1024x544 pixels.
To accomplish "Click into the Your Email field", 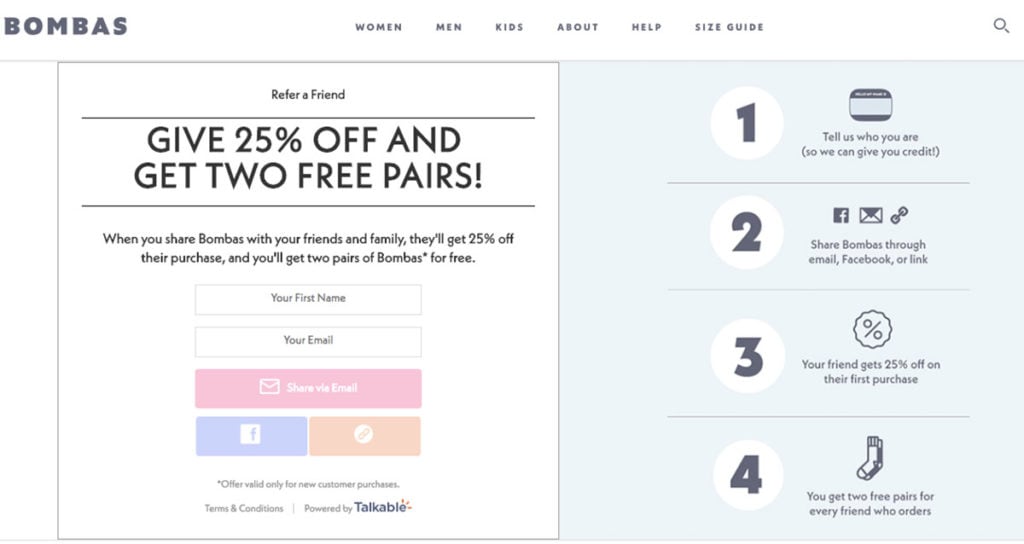I will pyautogui.click(x=308, y=341).
